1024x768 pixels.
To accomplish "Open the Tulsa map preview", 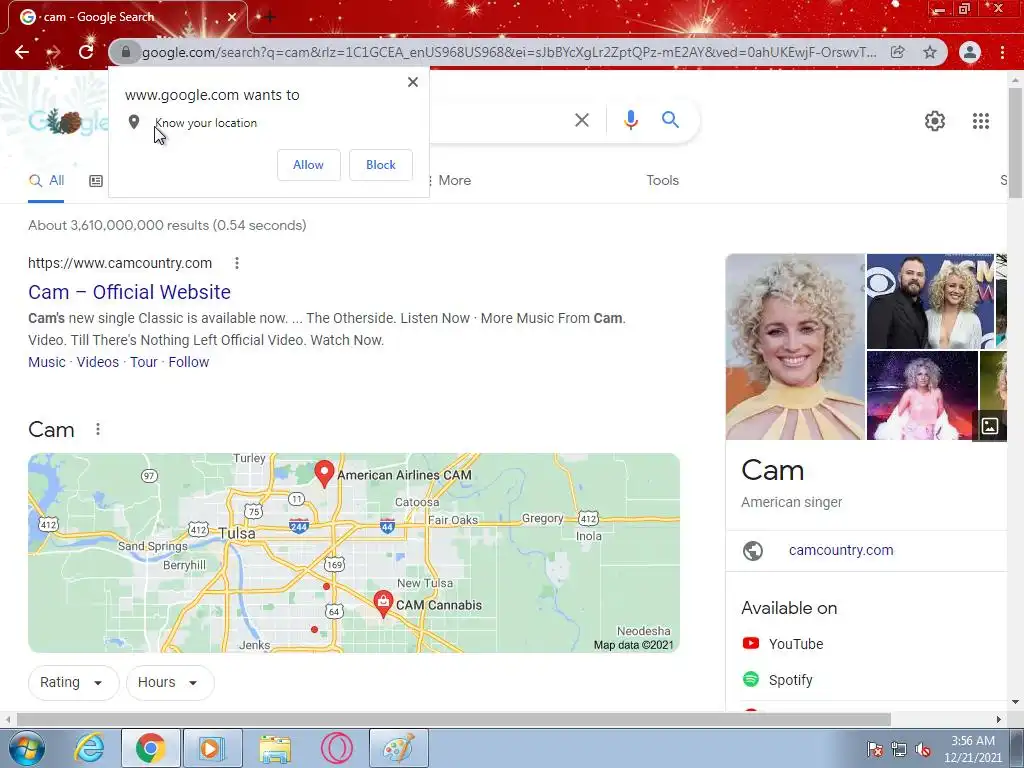I will click(354, 553).
